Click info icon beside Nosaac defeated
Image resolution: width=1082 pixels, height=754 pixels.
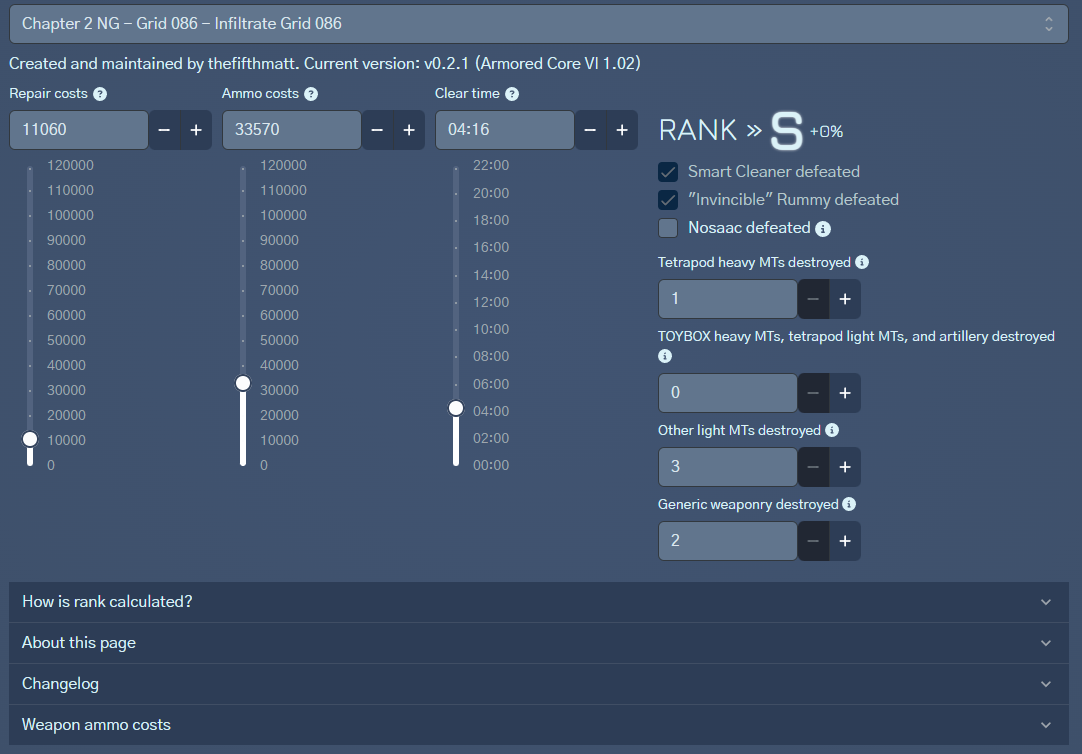coord(823,229)
